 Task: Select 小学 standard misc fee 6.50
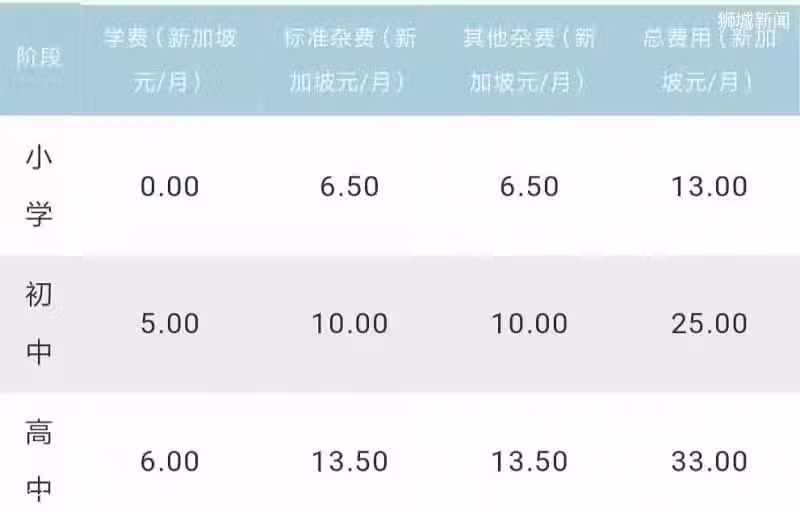pos(349,186)
